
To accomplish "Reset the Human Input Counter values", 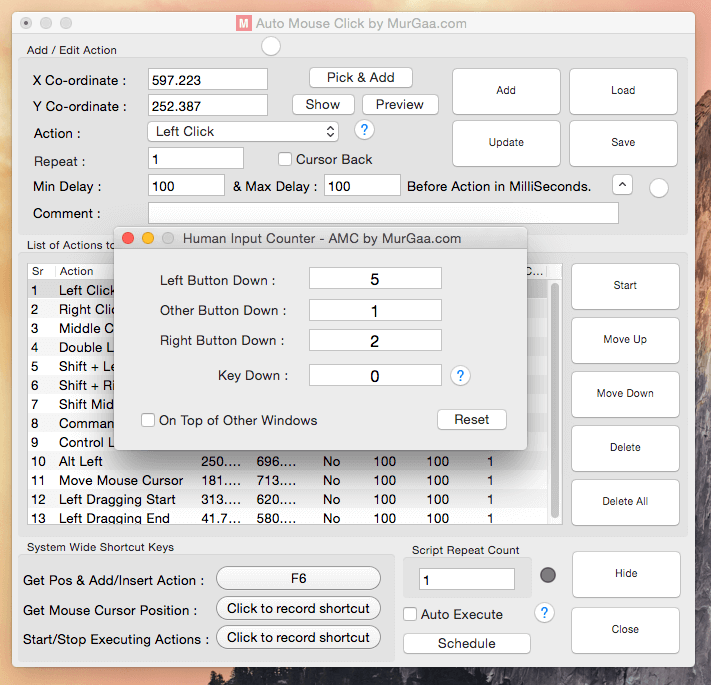I will [x=472, y=419].
